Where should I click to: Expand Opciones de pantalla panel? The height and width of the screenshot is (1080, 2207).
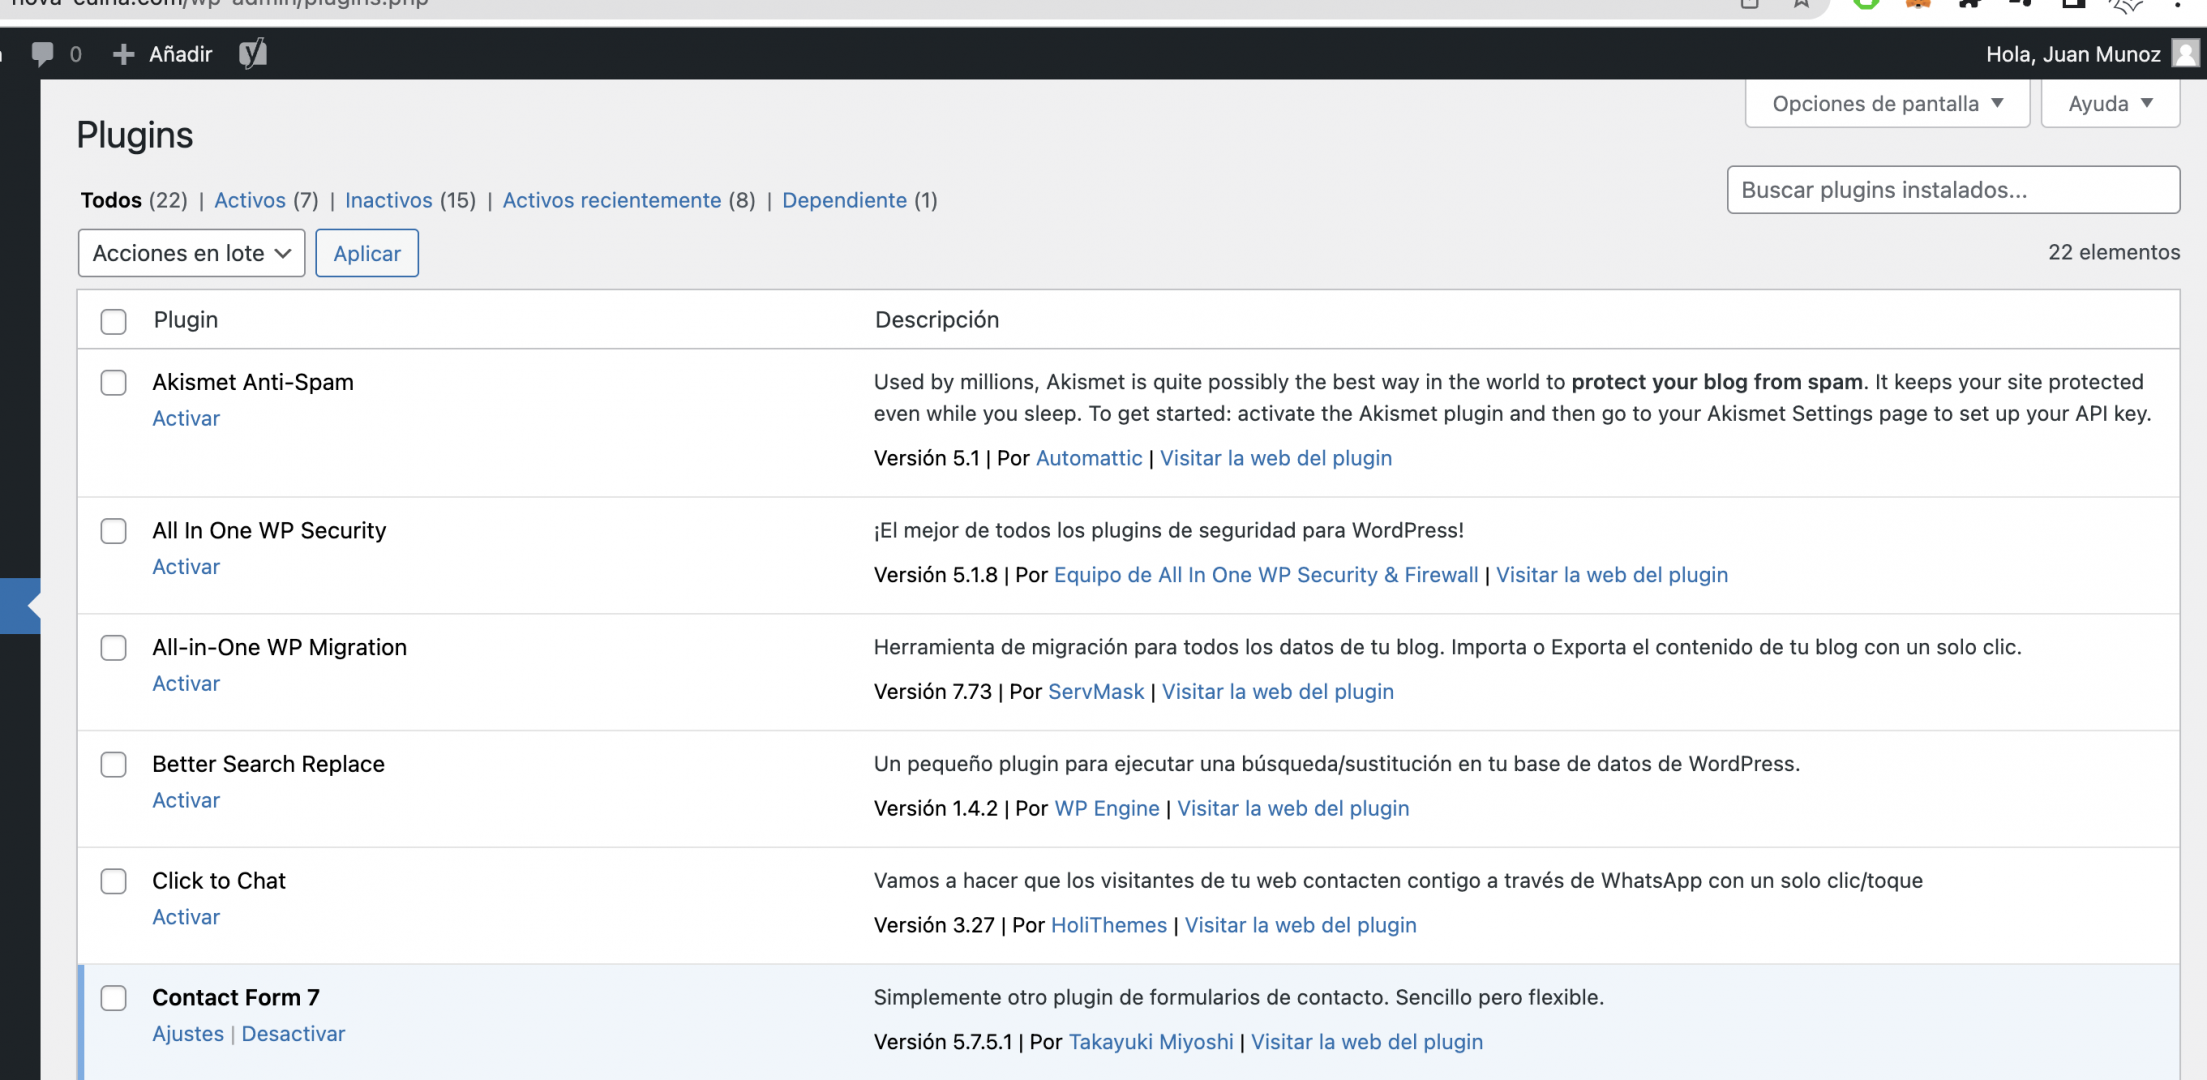tap(1887, 104)
